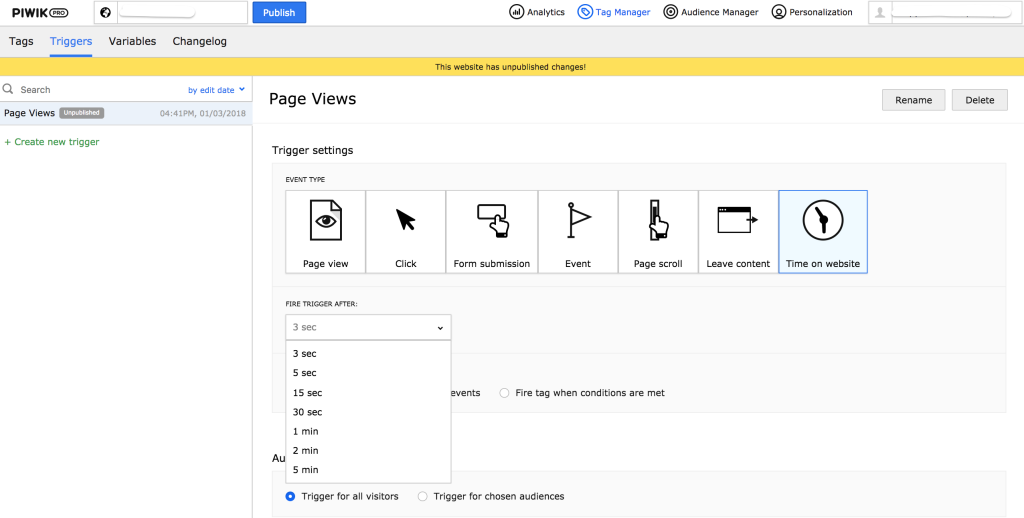Choose 15 sec option
Image resolution: width=1024 pixels, height=518 pixels.
(368, 393)
